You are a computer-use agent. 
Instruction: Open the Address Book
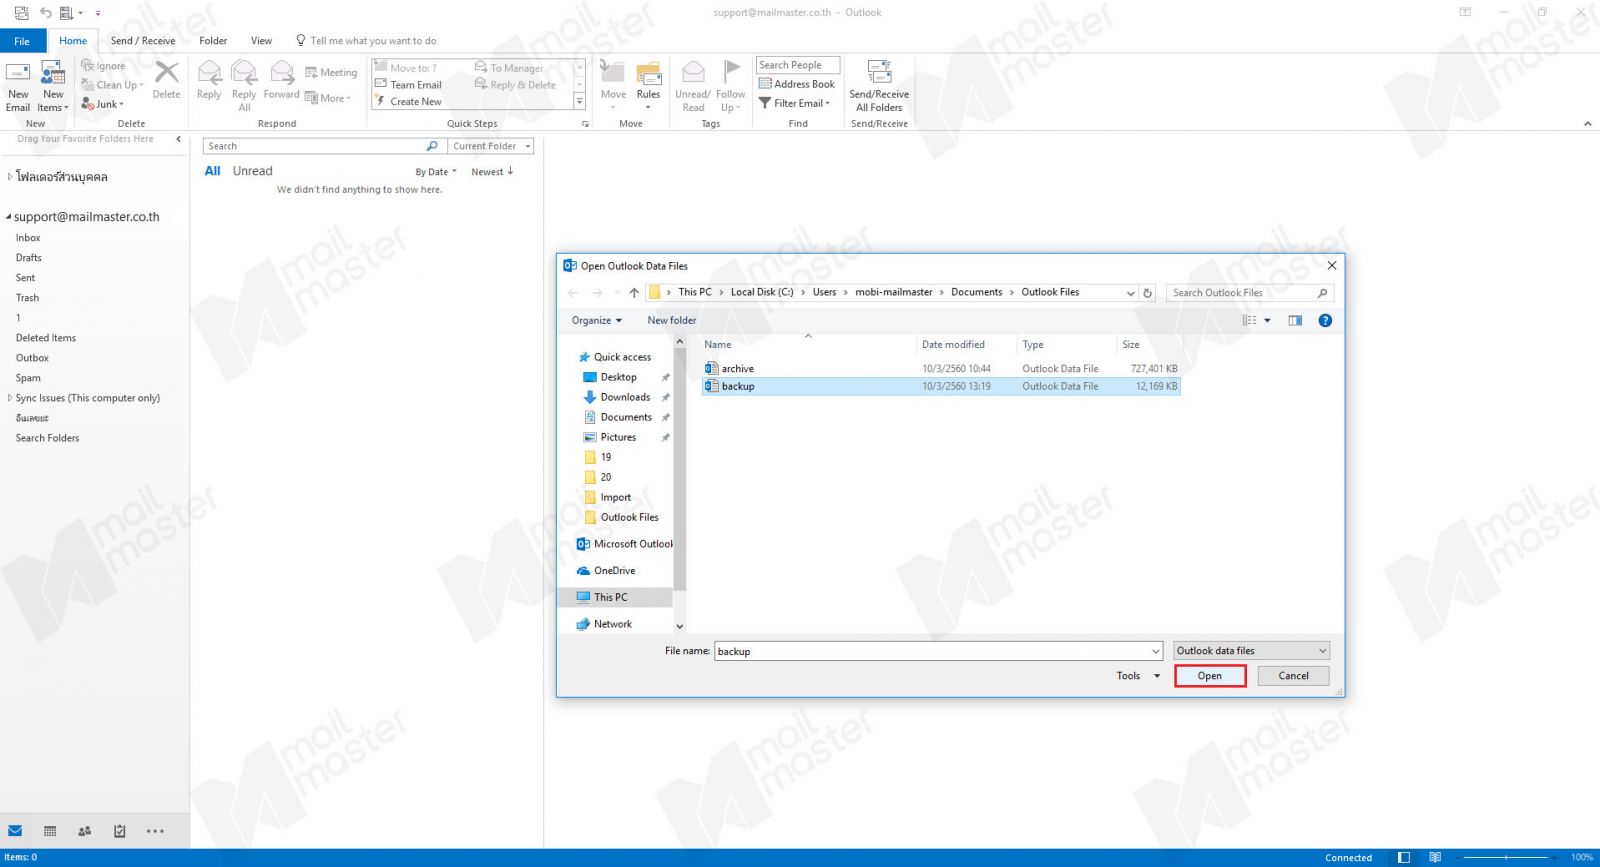(797, 84)
